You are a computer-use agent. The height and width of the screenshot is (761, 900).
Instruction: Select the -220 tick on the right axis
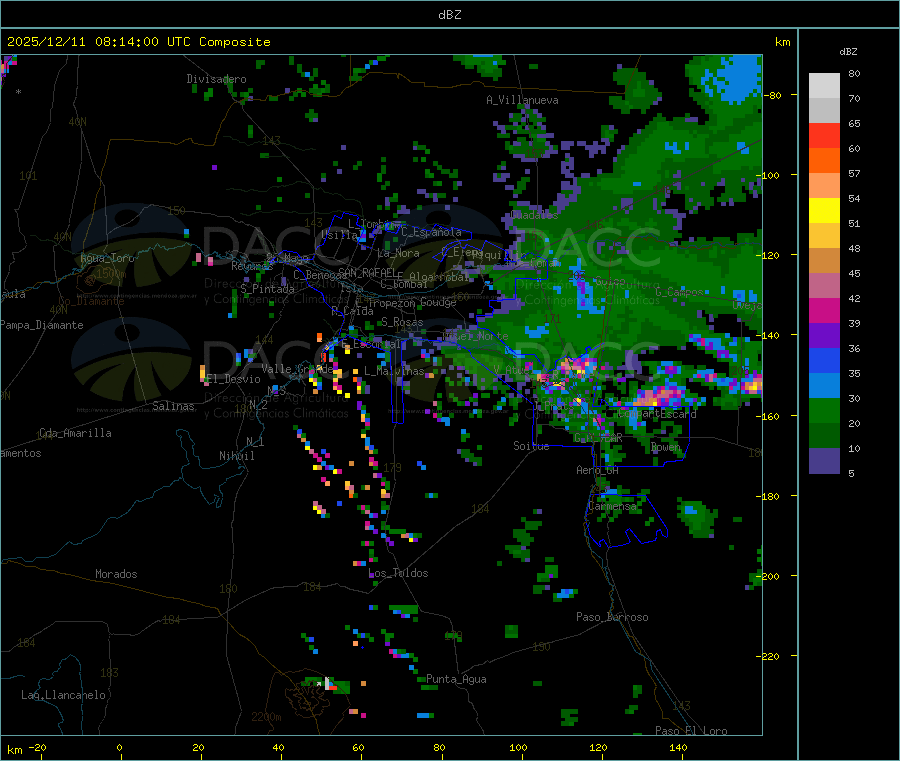769,656
